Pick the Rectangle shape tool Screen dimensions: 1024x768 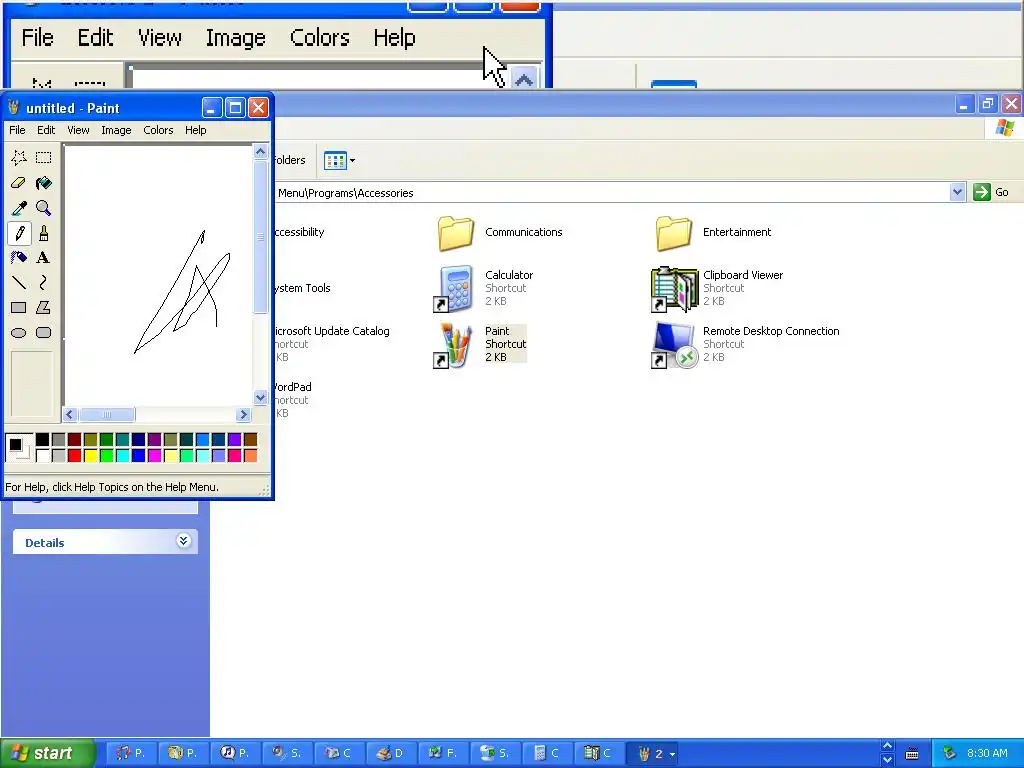coord(19,308)
